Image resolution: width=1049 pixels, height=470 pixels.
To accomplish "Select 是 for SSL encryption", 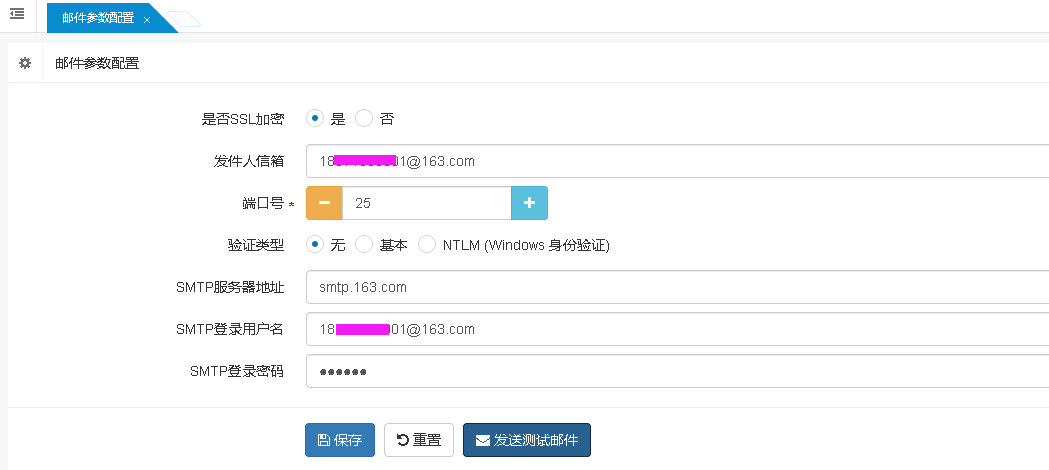I will 315,118.
